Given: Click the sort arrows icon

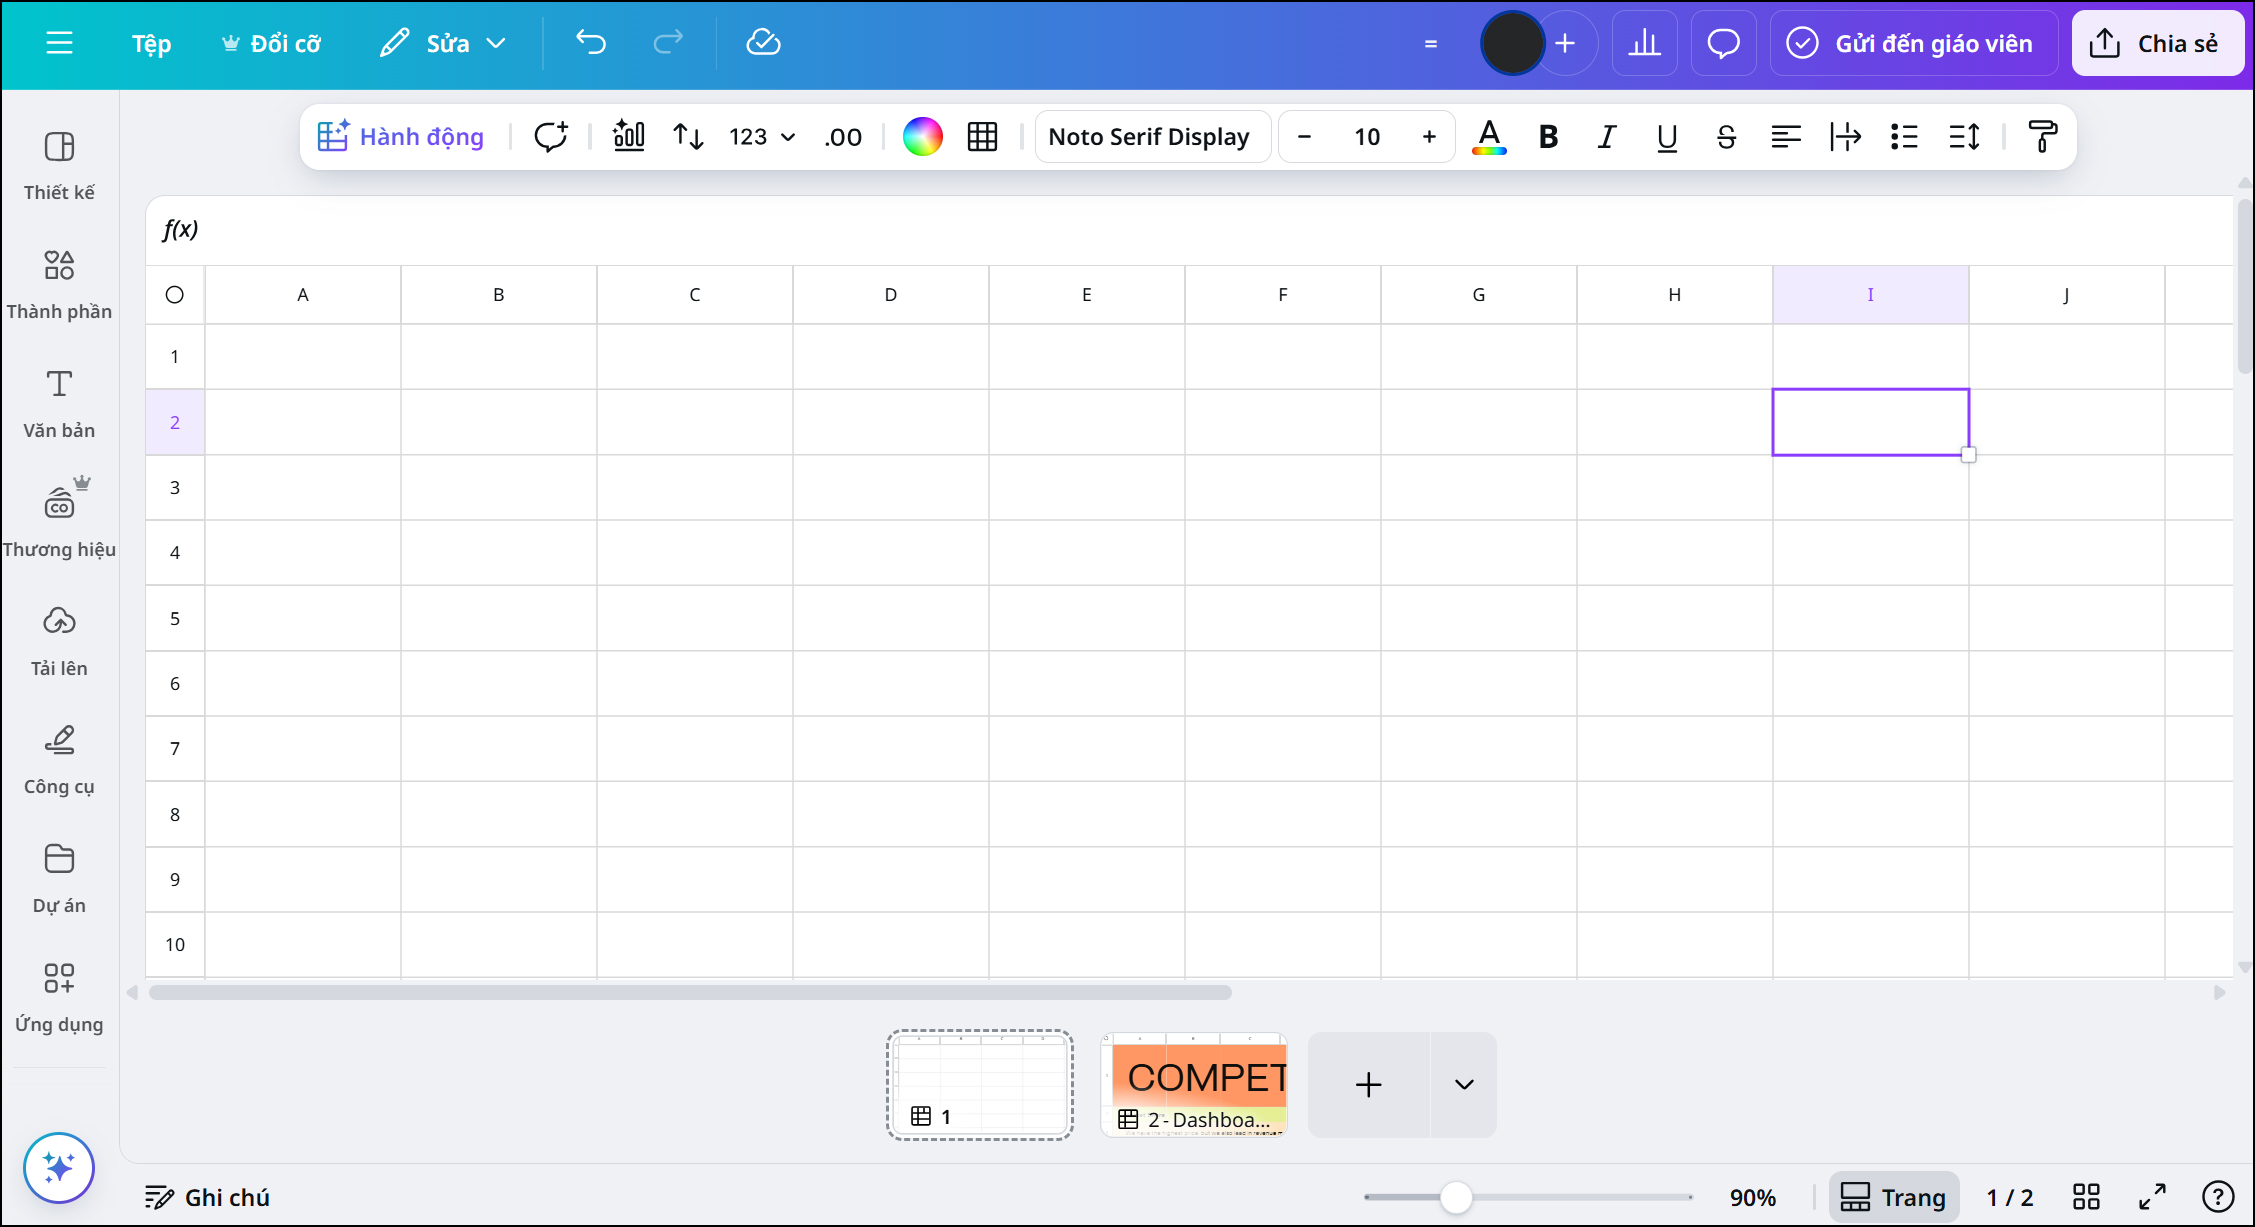Looking at the screenshot, I should [x=688, y=136].
